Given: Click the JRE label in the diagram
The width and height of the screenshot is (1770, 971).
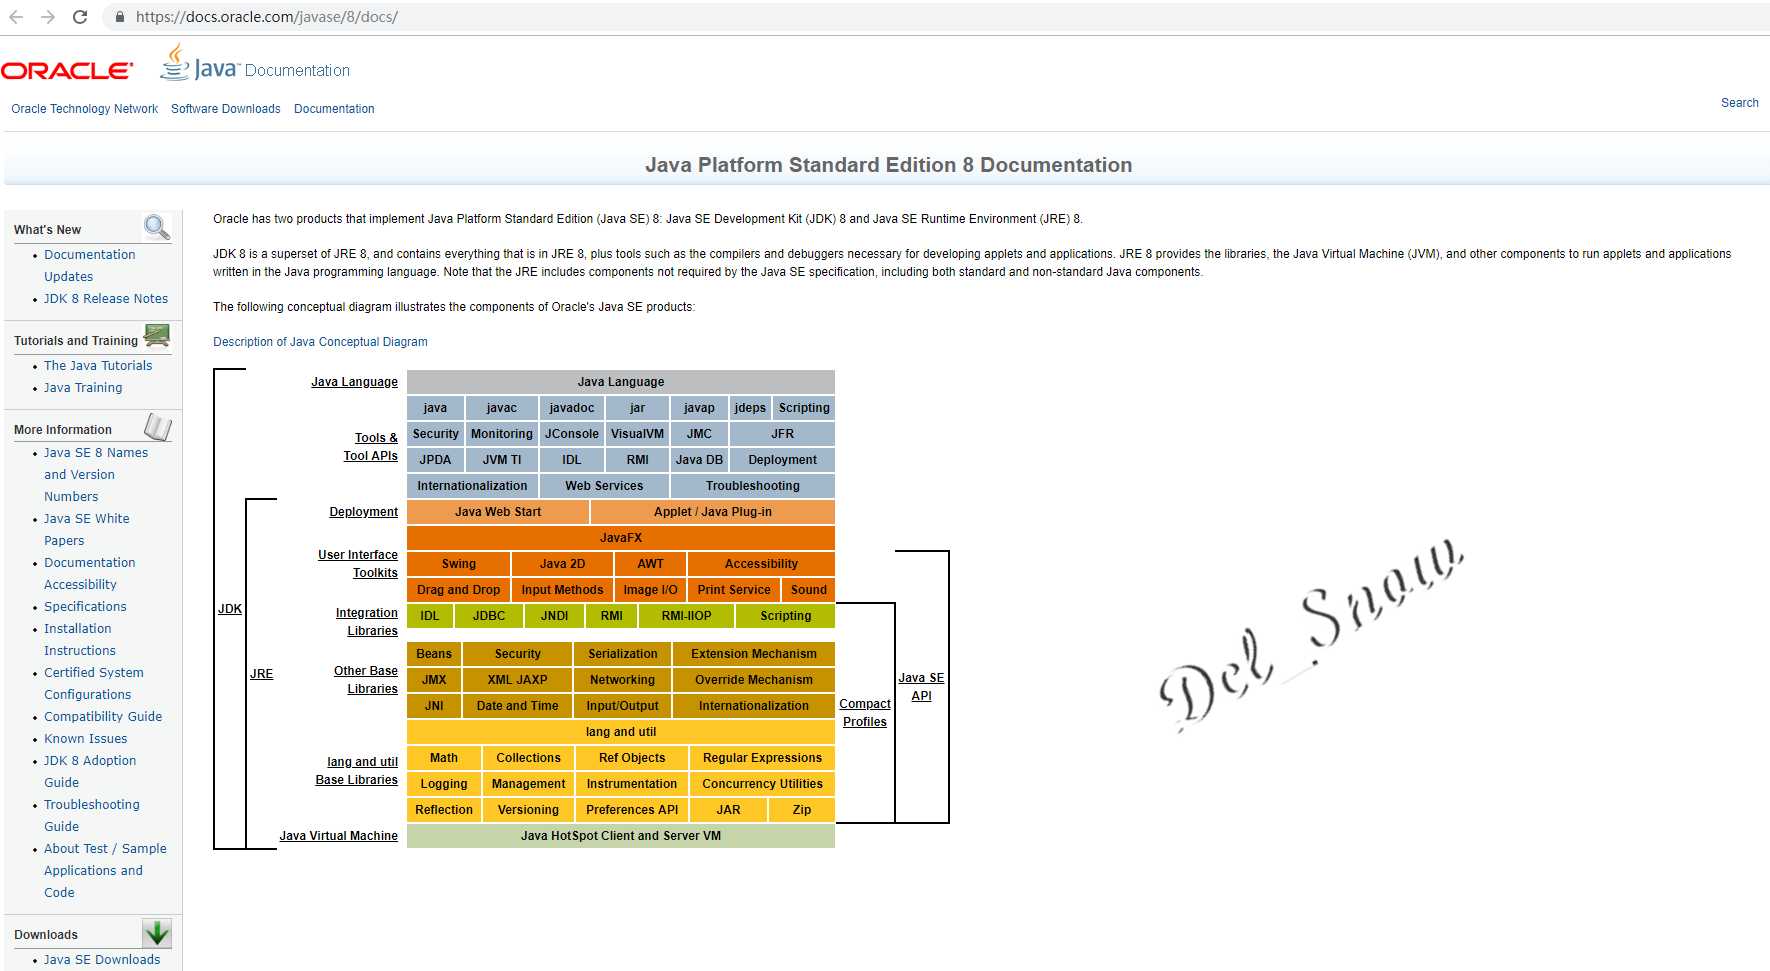Looking at the screenshot, I should (x=261, y=674).
